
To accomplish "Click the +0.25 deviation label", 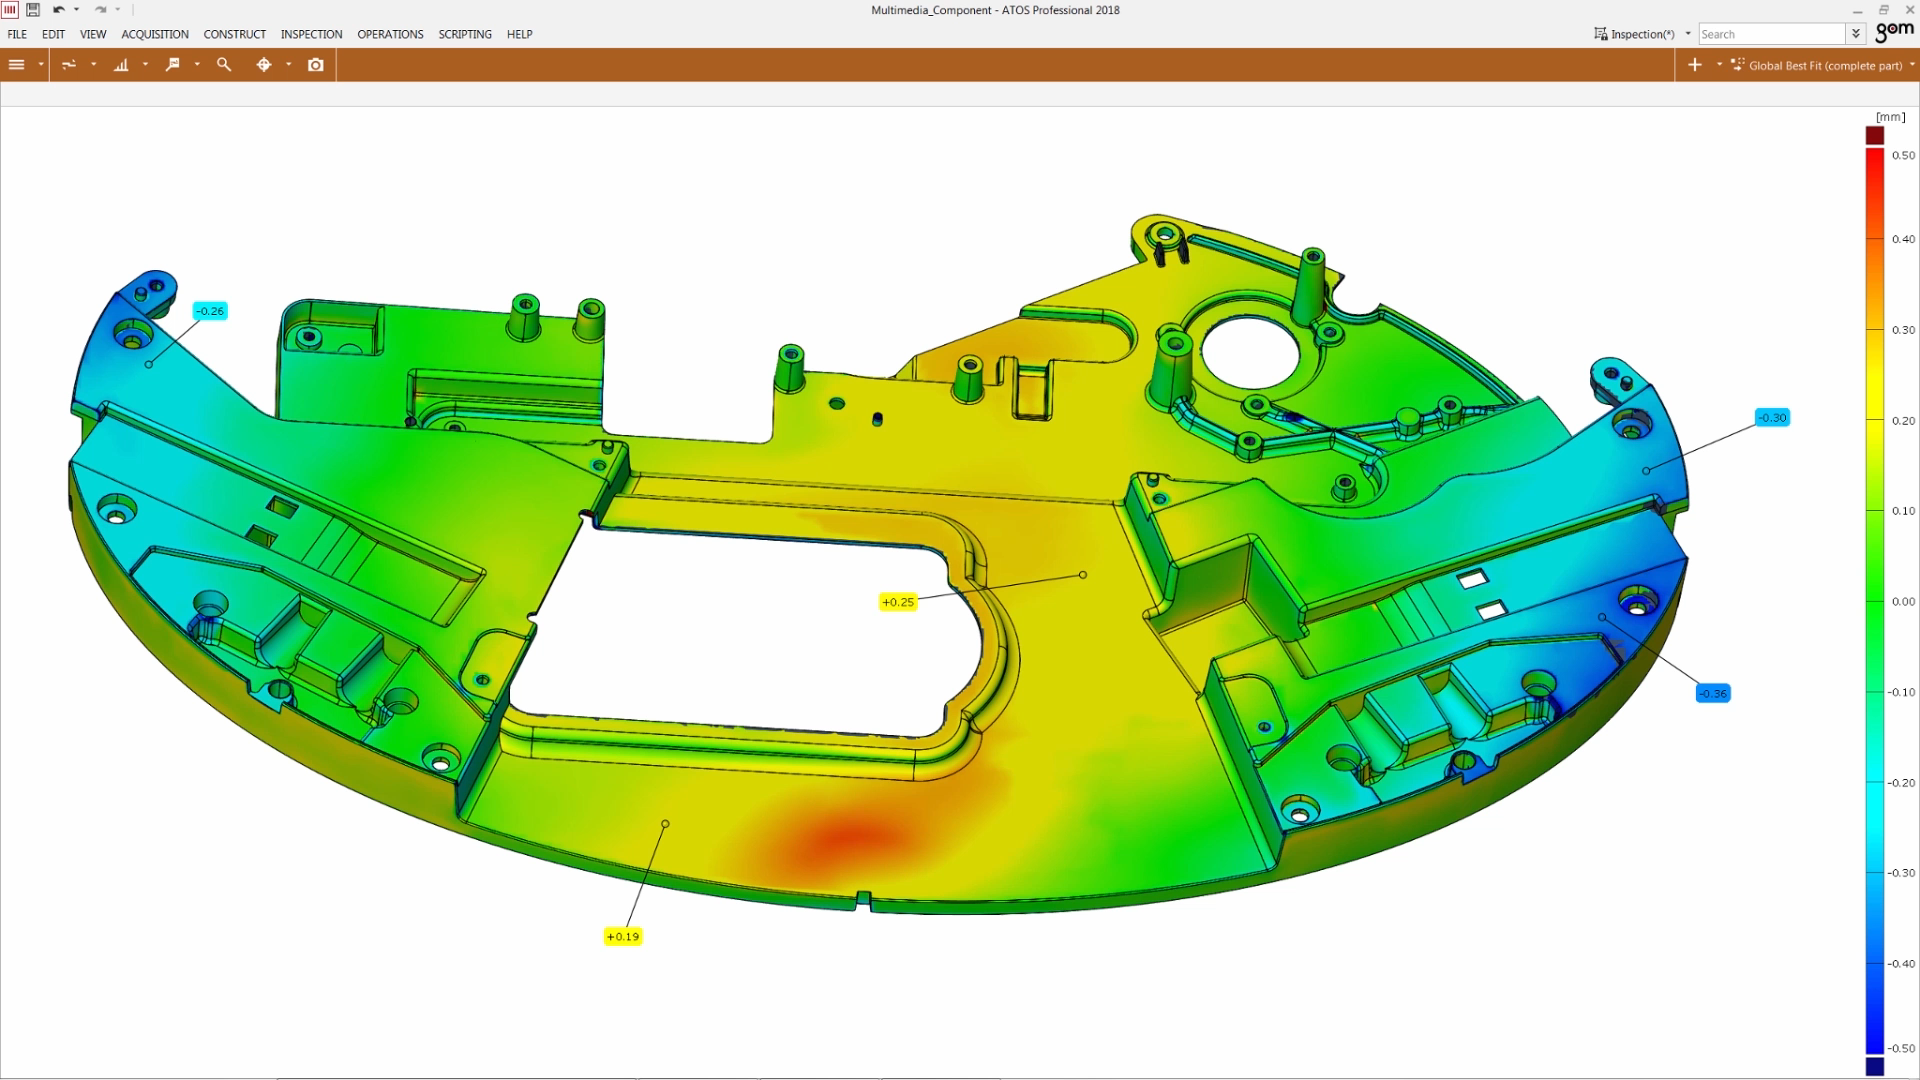I will (x=898, y=602).
